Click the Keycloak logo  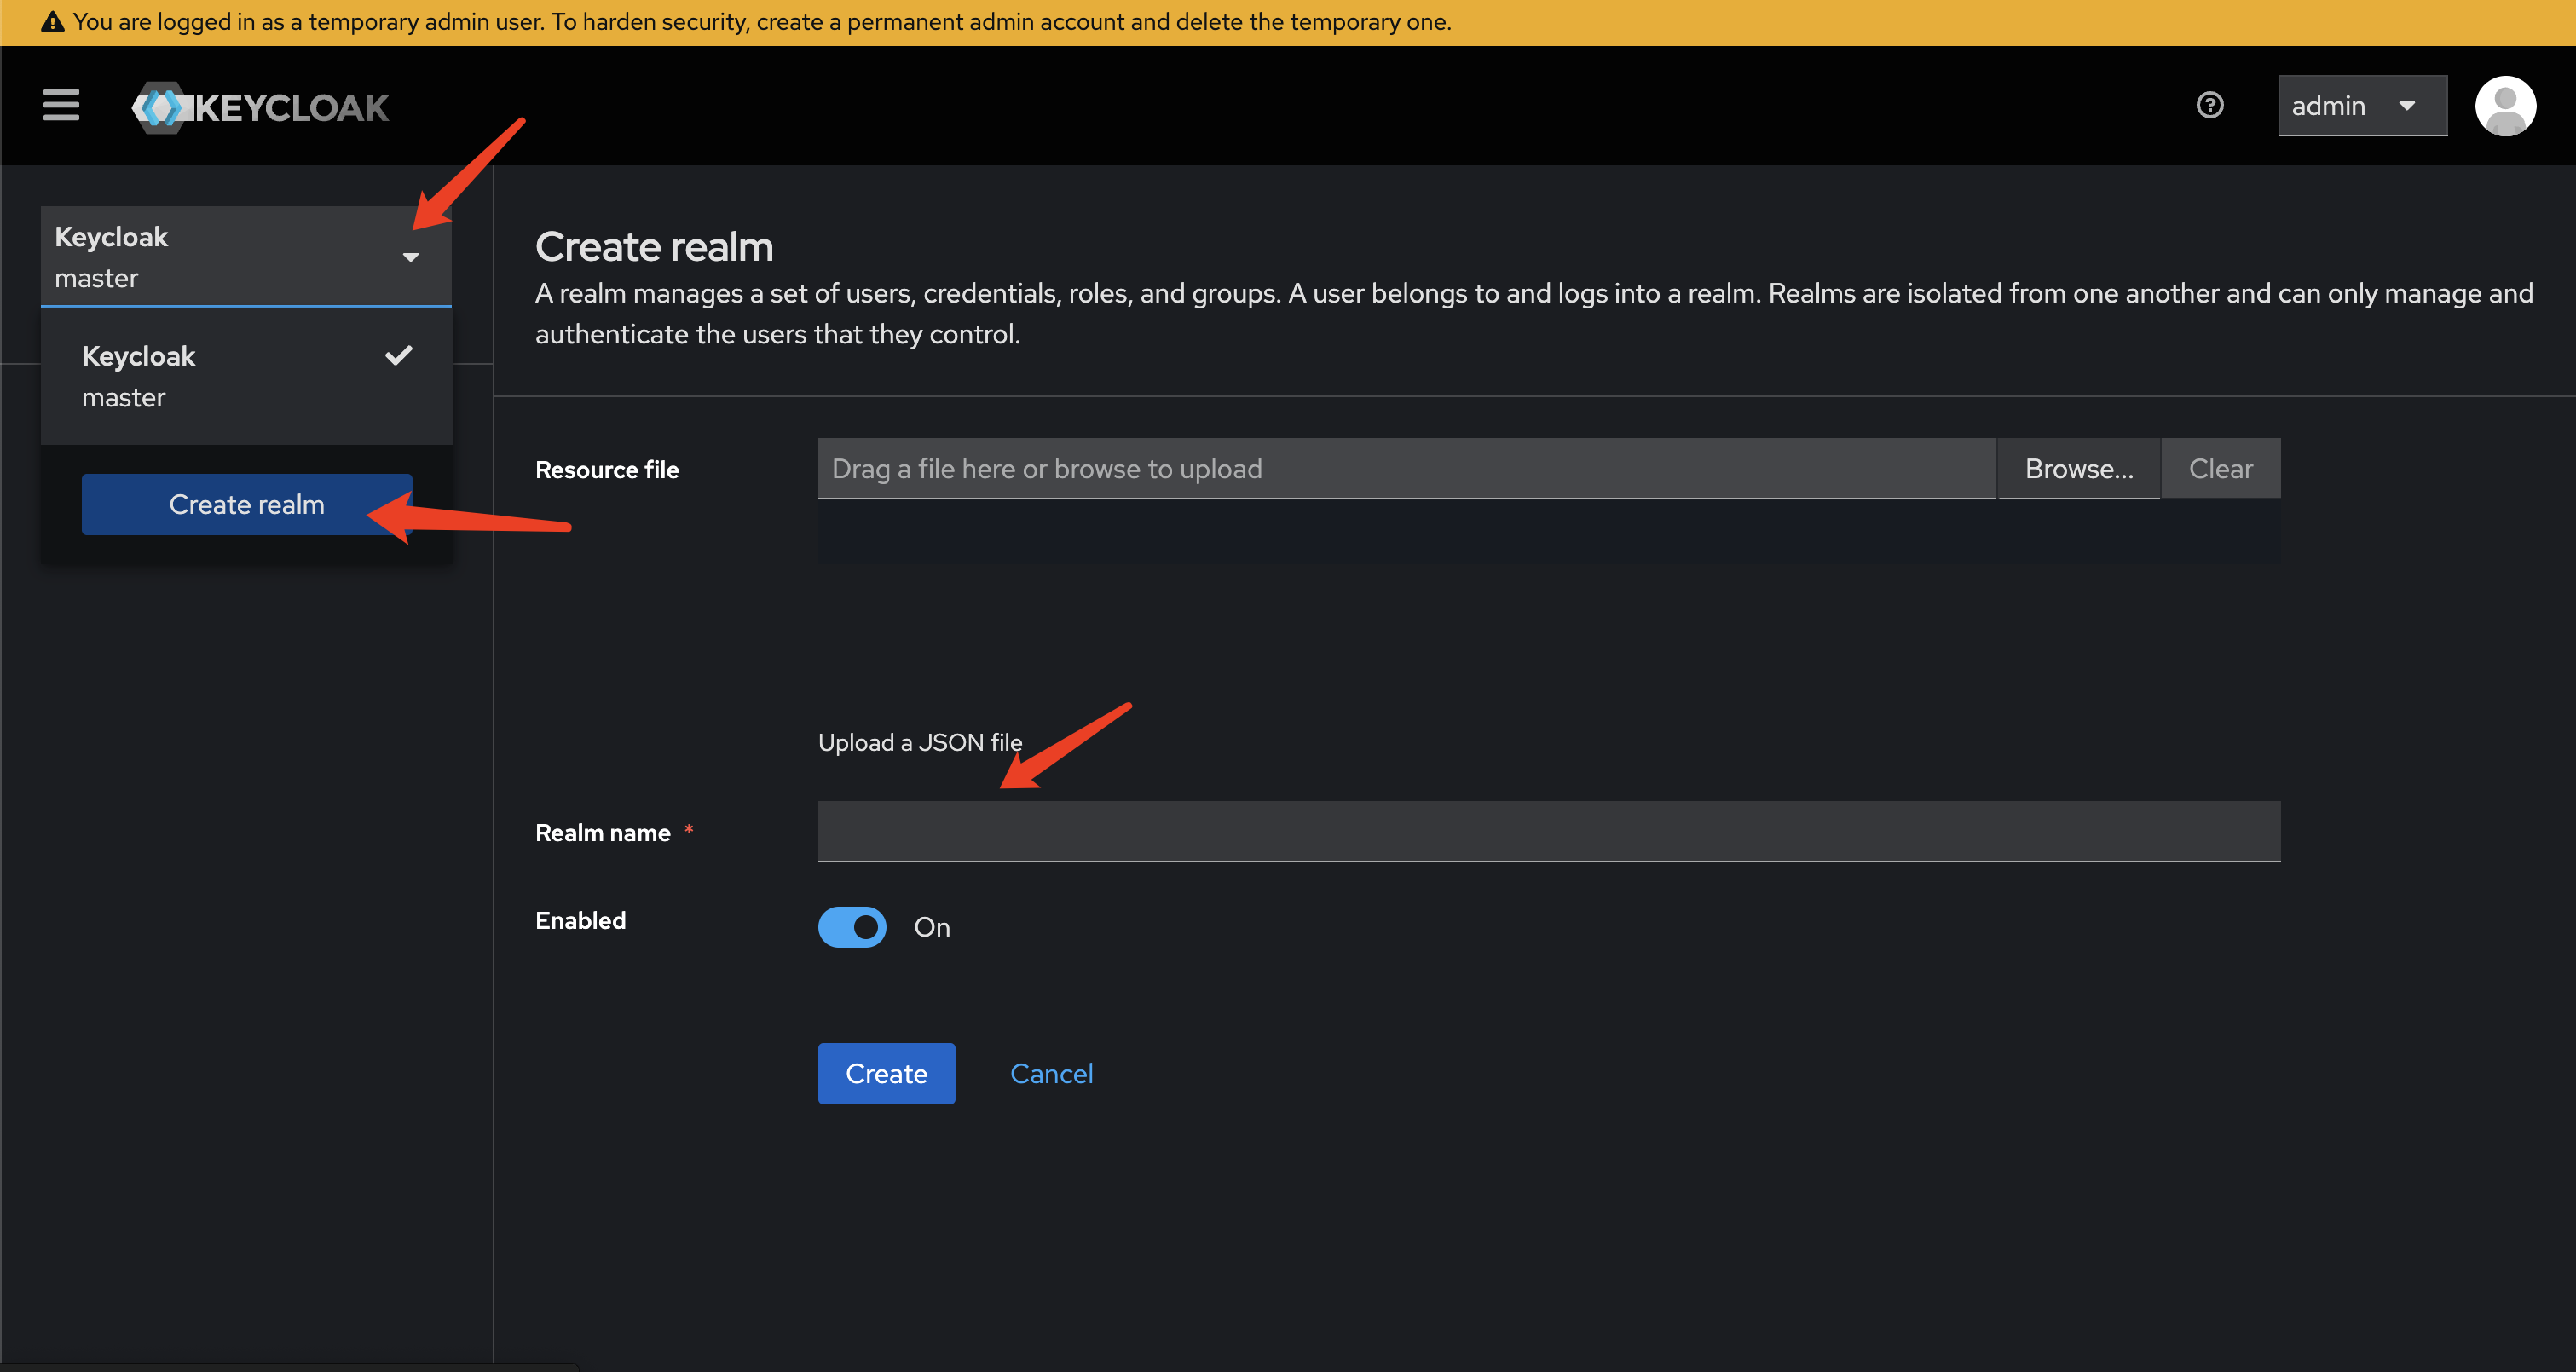[260, 107]
